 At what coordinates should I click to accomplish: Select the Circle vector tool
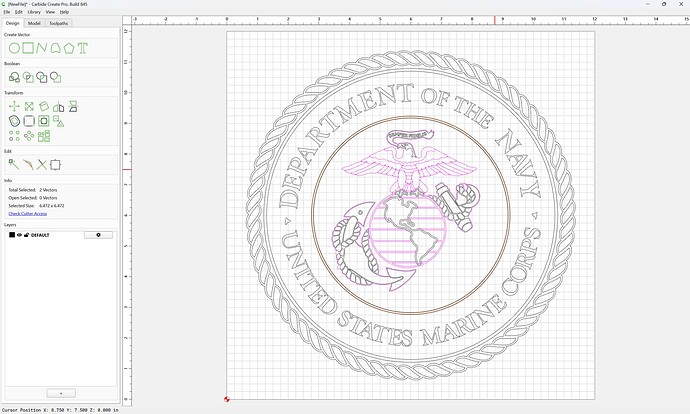coord(14,48)
